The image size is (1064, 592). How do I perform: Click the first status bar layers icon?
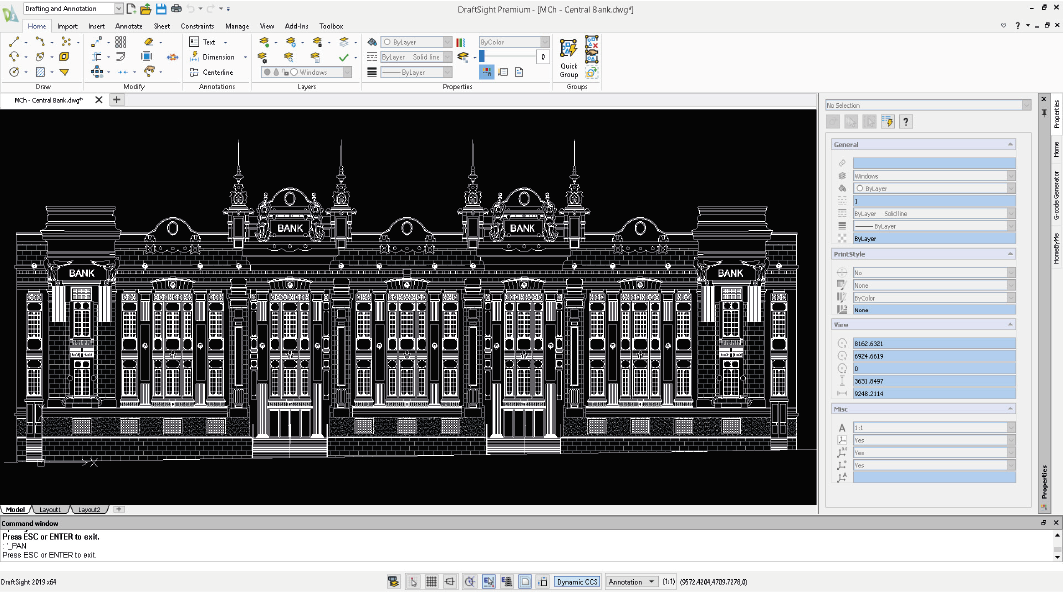[x=393, y=582]
